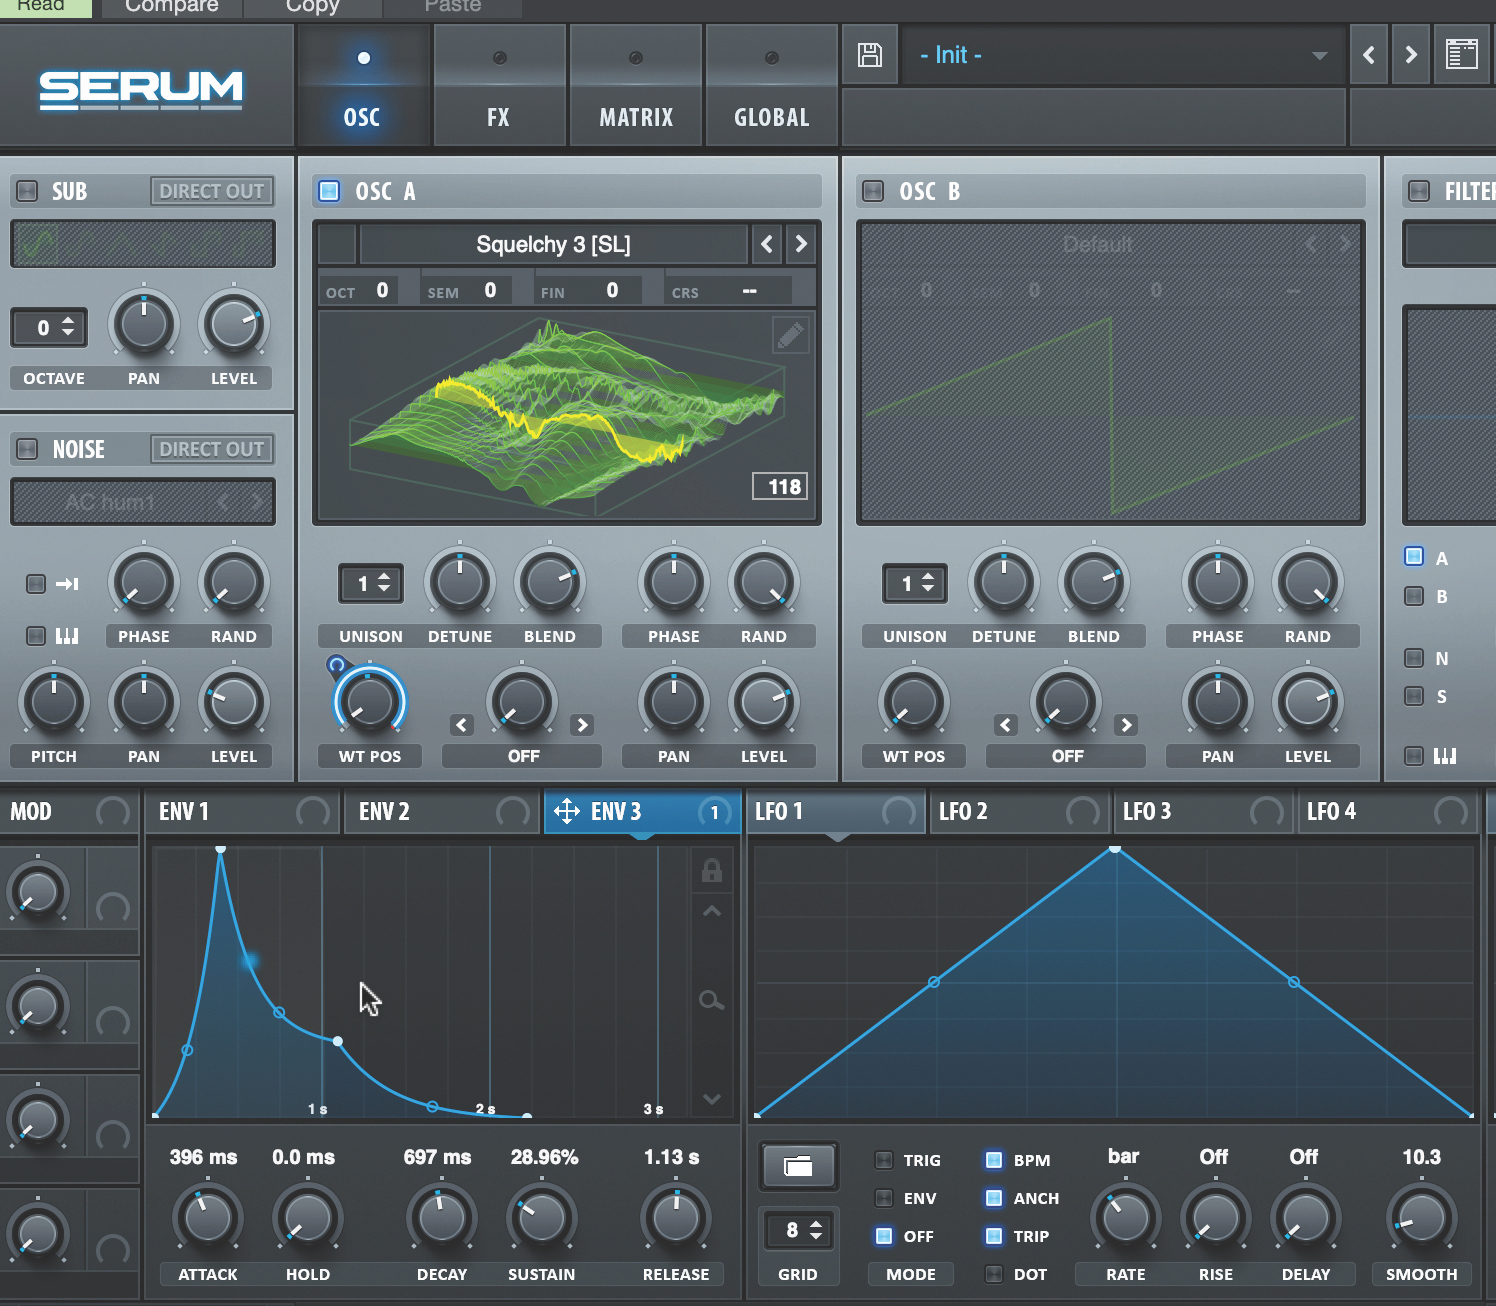The width and height of the screenshot is (1496, 1306).
Task: Click the envelope scroll down chevron
Action: pyautogui.click(x=712, y=1099)
